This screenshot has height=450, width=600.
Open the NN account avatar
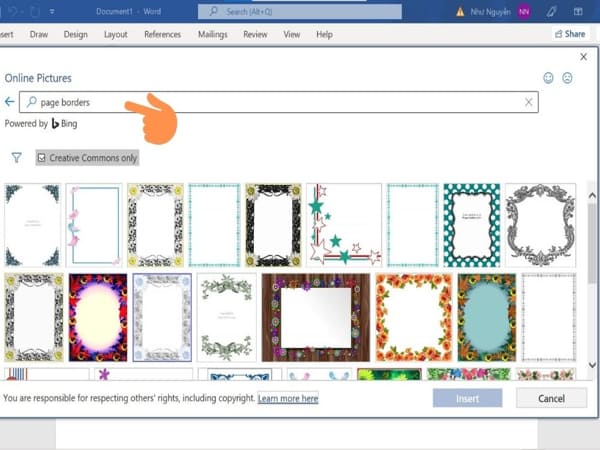524,12
